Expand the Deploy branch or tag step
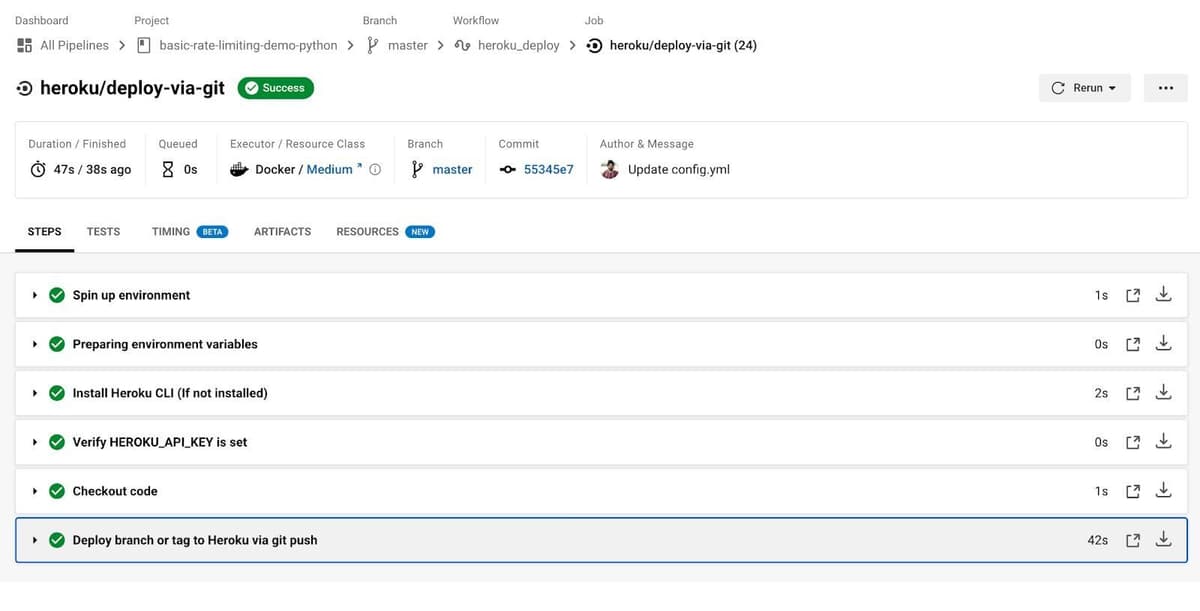 35,539
